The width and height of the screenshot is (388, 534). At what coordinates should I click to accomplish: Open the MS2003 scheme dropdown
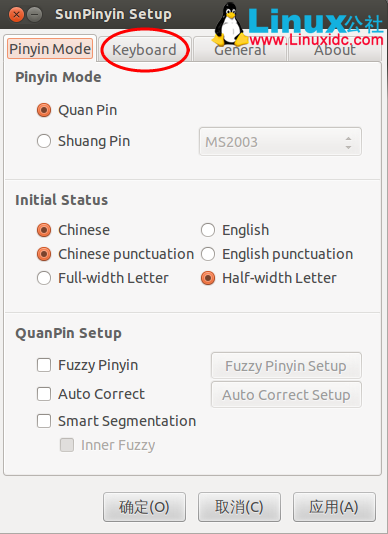click(280, 142)
